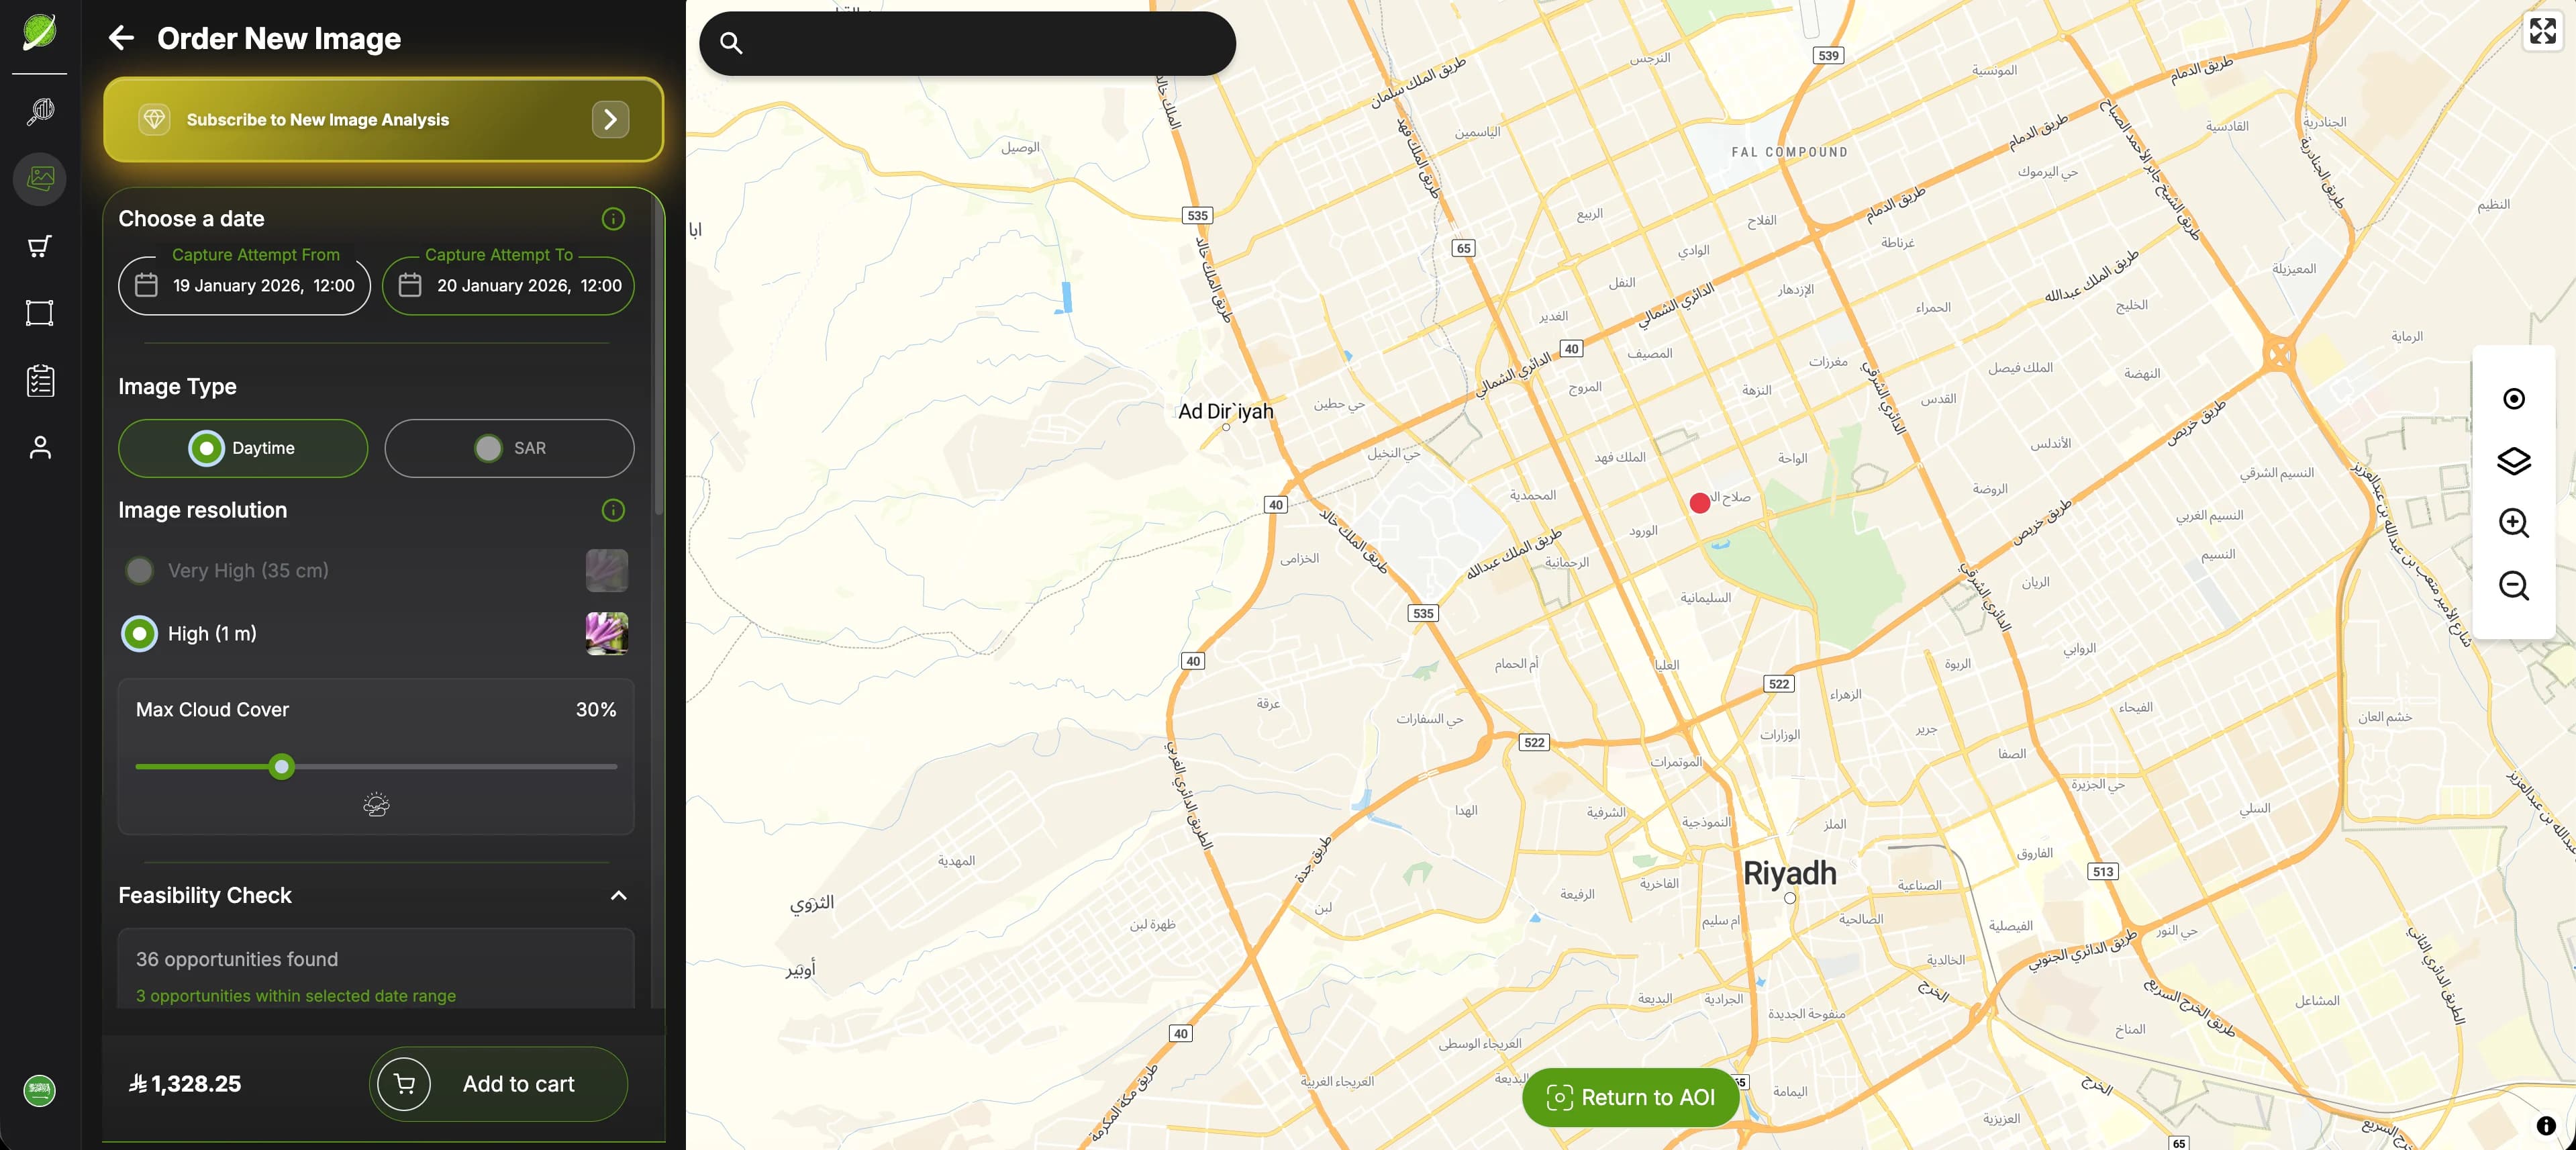Click the Add to cart button
Image resolution: width=2576 pixels, height=1150 pixels.
pyautogui.click(x=498, y=1084)
